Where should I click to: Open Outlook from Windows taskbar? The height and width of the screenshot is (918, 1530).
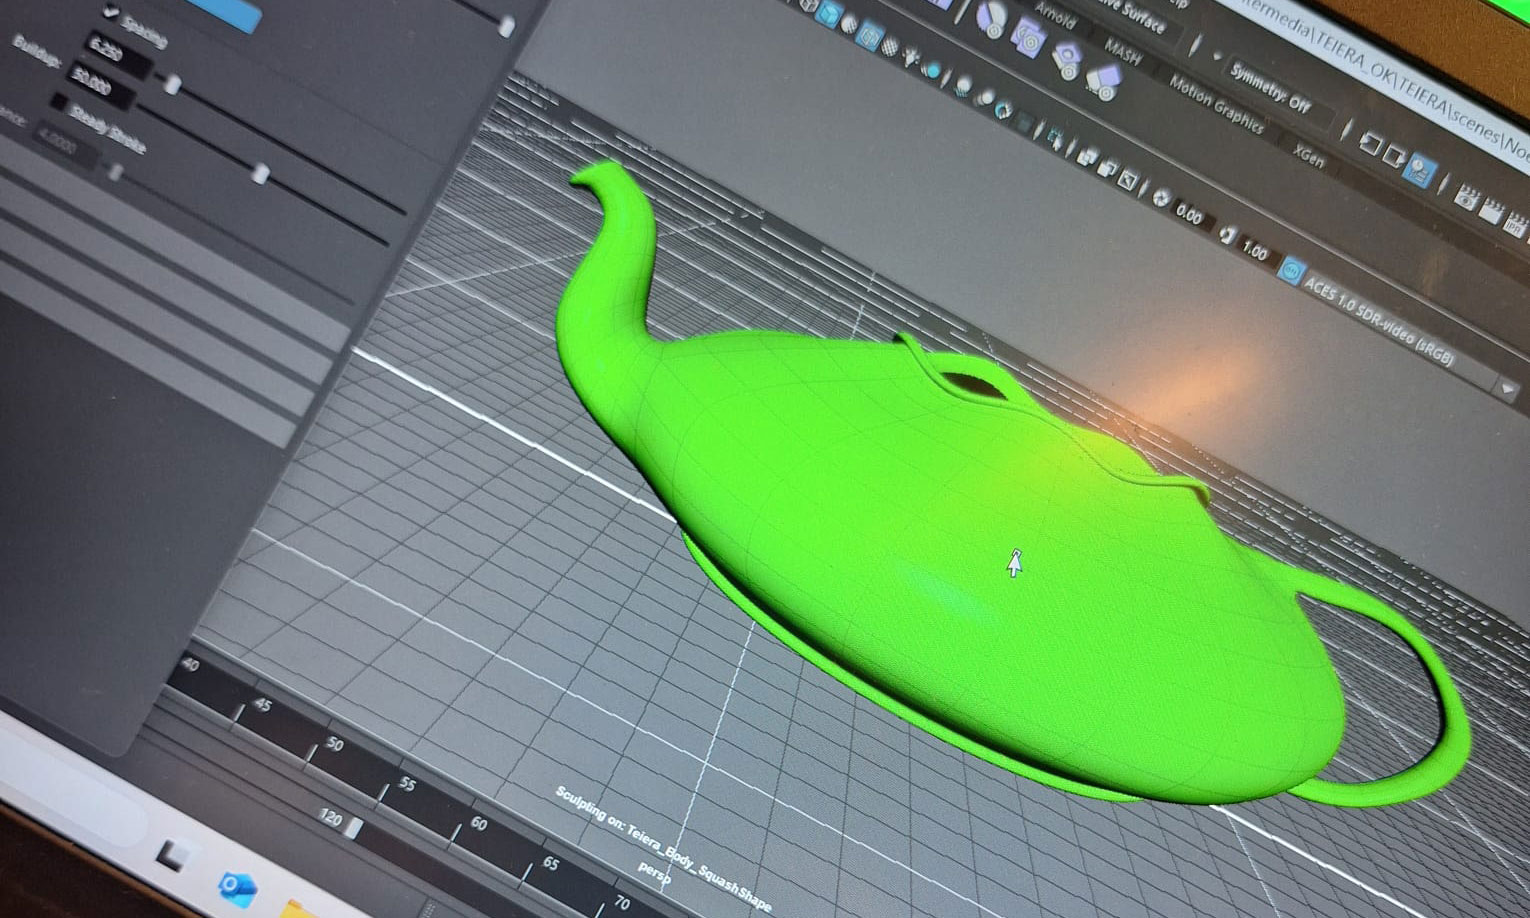click(240, 887)
